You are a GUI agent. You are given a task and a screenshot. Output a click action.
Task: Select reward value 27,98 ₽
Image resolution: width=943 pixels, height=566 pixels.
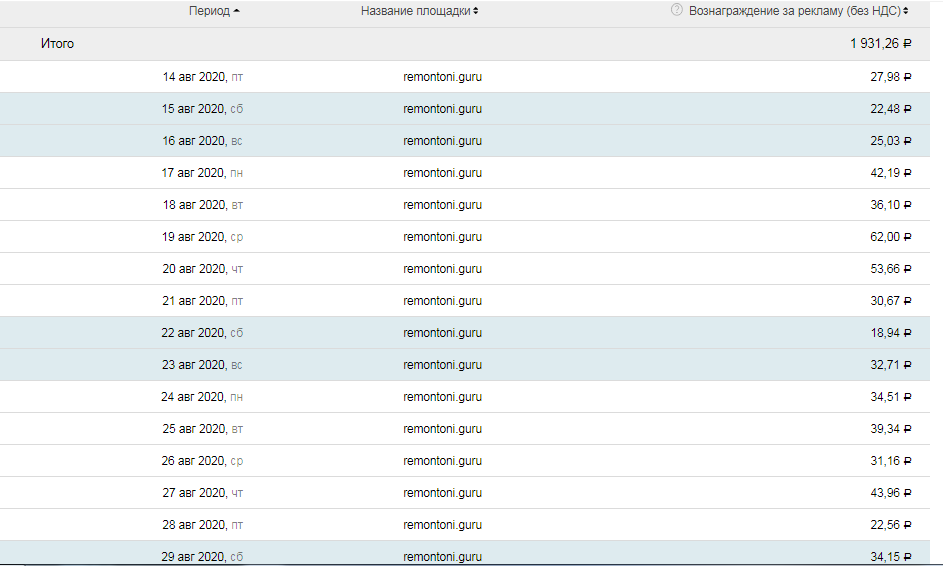pos(891,76)
